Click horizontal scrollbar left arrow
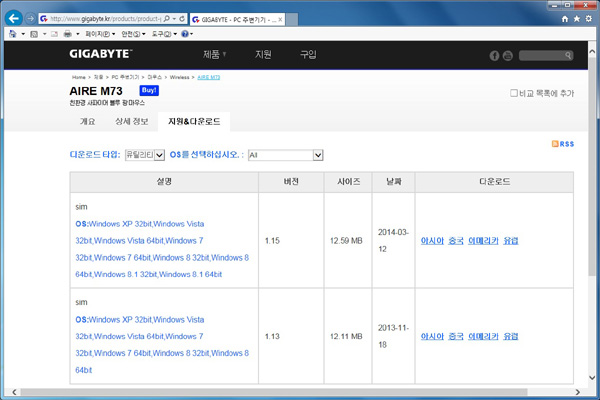This screenshot has width=600, height=400. [x=15, y=392]
